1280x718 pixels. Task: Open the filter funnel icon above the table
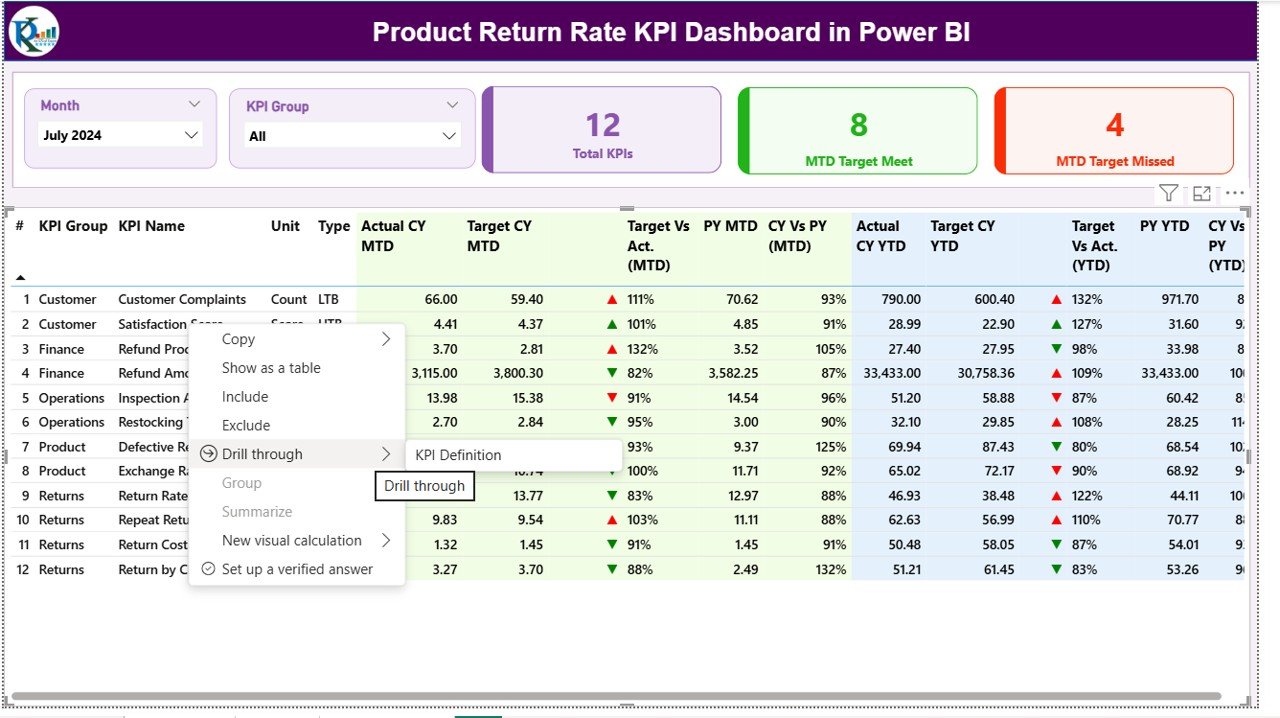click(1167, 192)
